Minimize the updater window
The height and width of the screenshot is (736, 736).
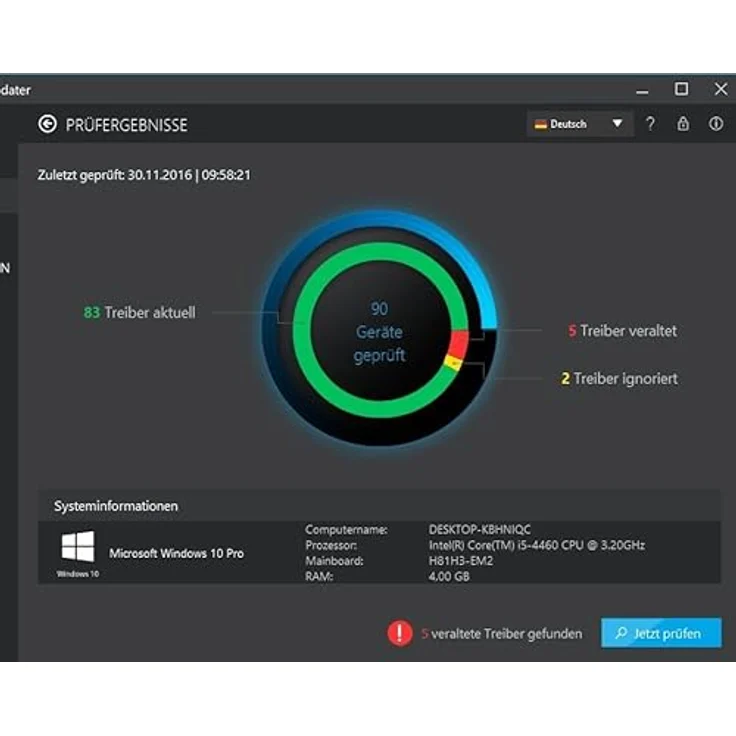click(x=642, y=90)
